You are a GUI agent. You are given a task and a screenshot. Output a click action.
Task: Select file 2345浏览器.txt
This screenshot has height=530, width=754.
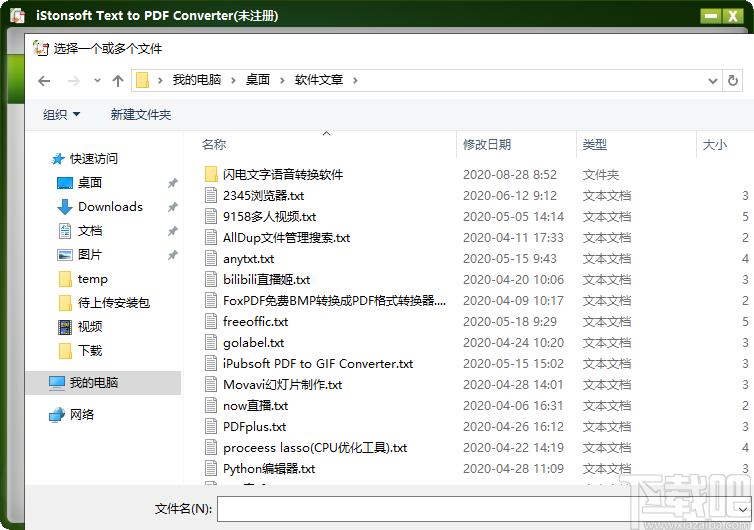[264, 196]
